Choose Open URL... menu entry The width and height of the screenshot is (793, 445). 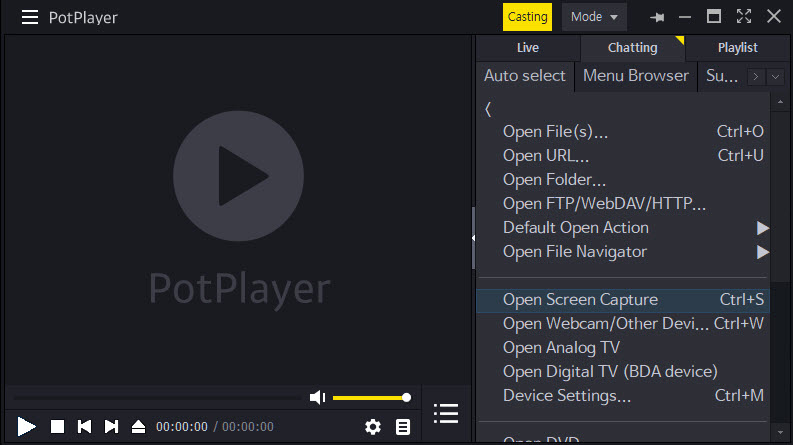tap(623, 156)
